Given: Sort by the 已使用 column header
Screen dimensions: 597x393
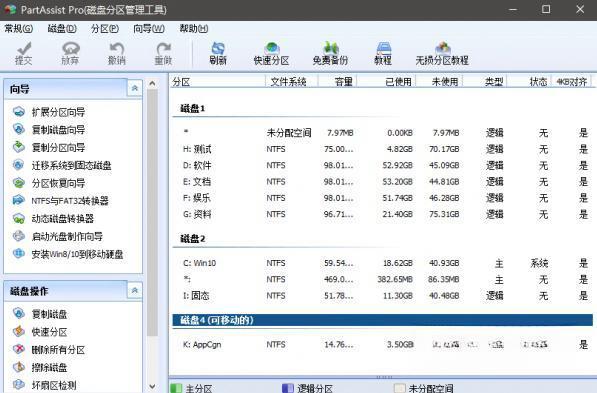Looking at the screenshot, I should click(x=386, y=81).
